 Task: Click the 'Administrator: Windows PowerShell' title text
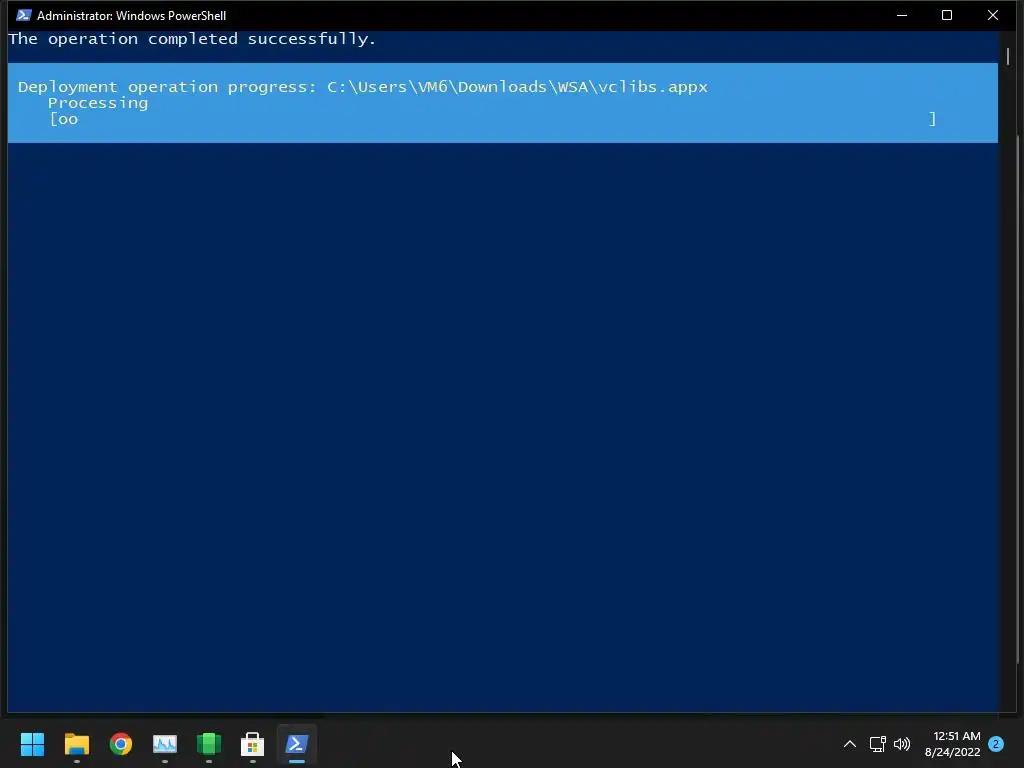131,16
